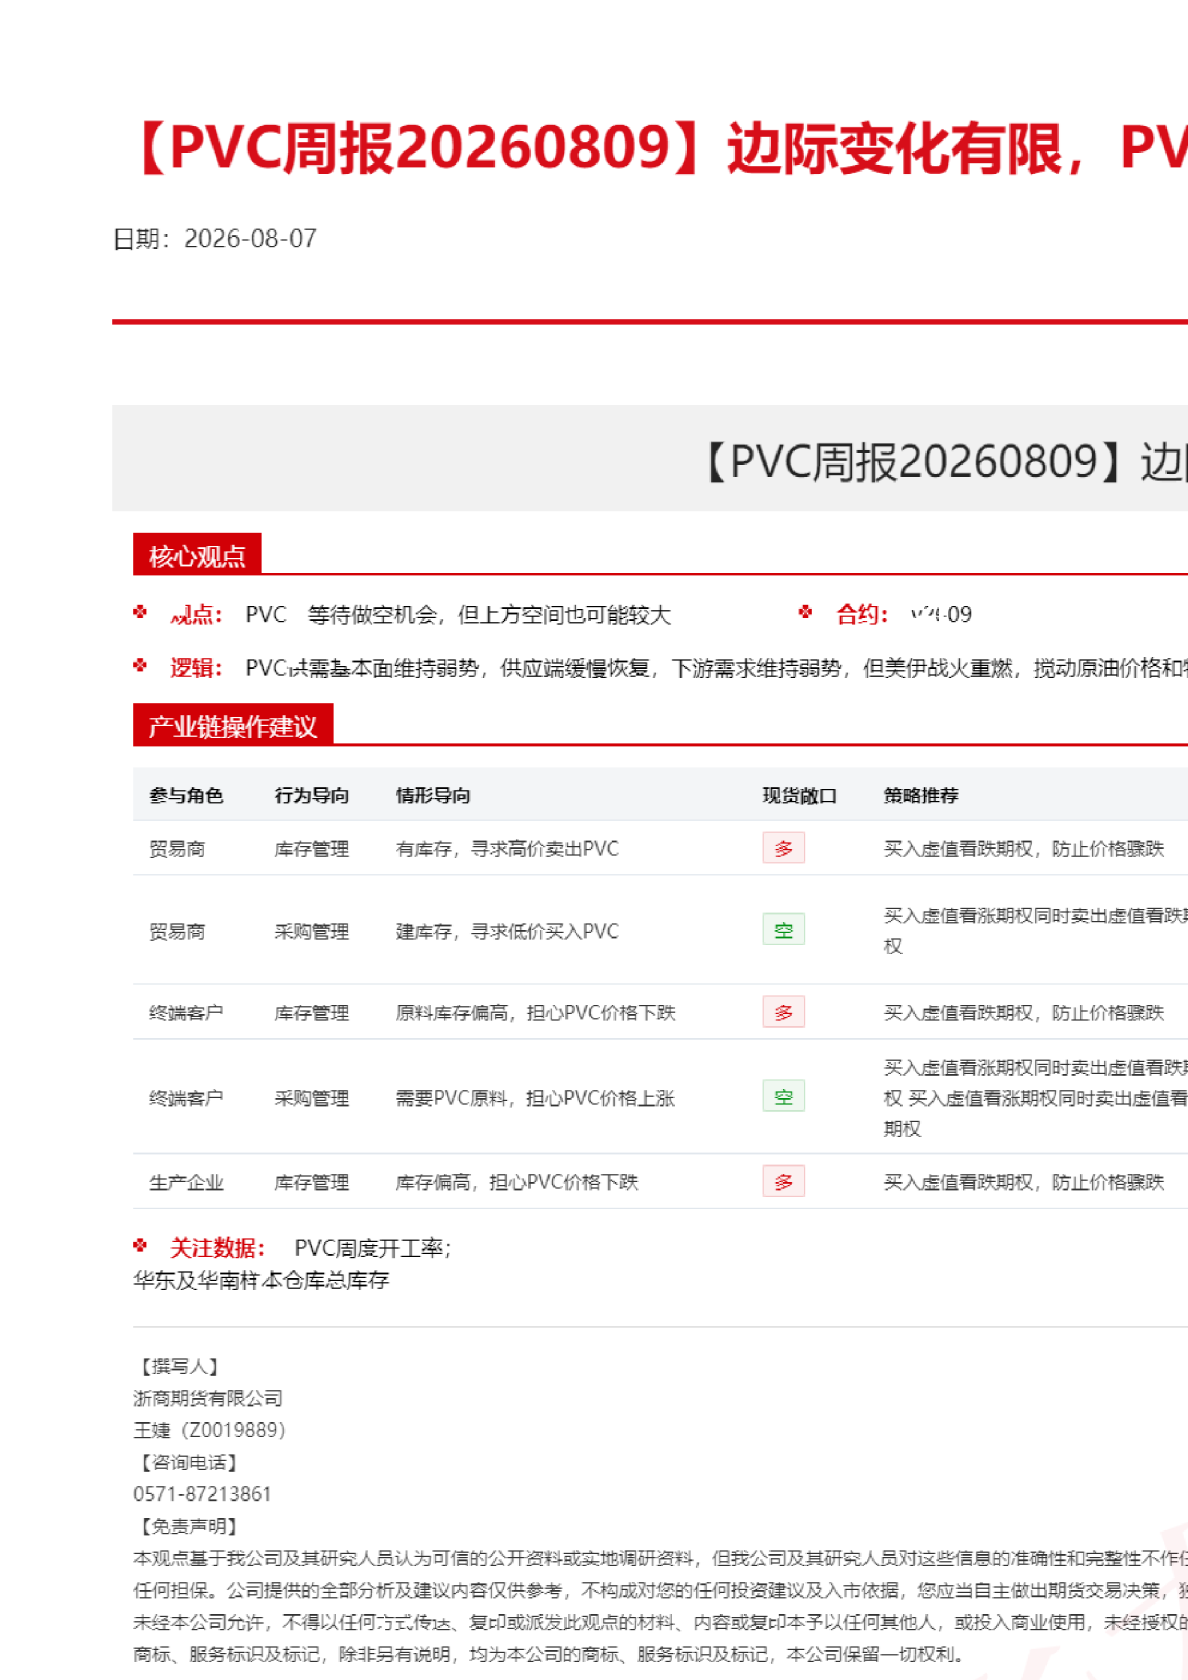Click the strategy text in the 生产企业 row
The width and height of the screenshot is (1188, 1680).
click(1024, 1183)
